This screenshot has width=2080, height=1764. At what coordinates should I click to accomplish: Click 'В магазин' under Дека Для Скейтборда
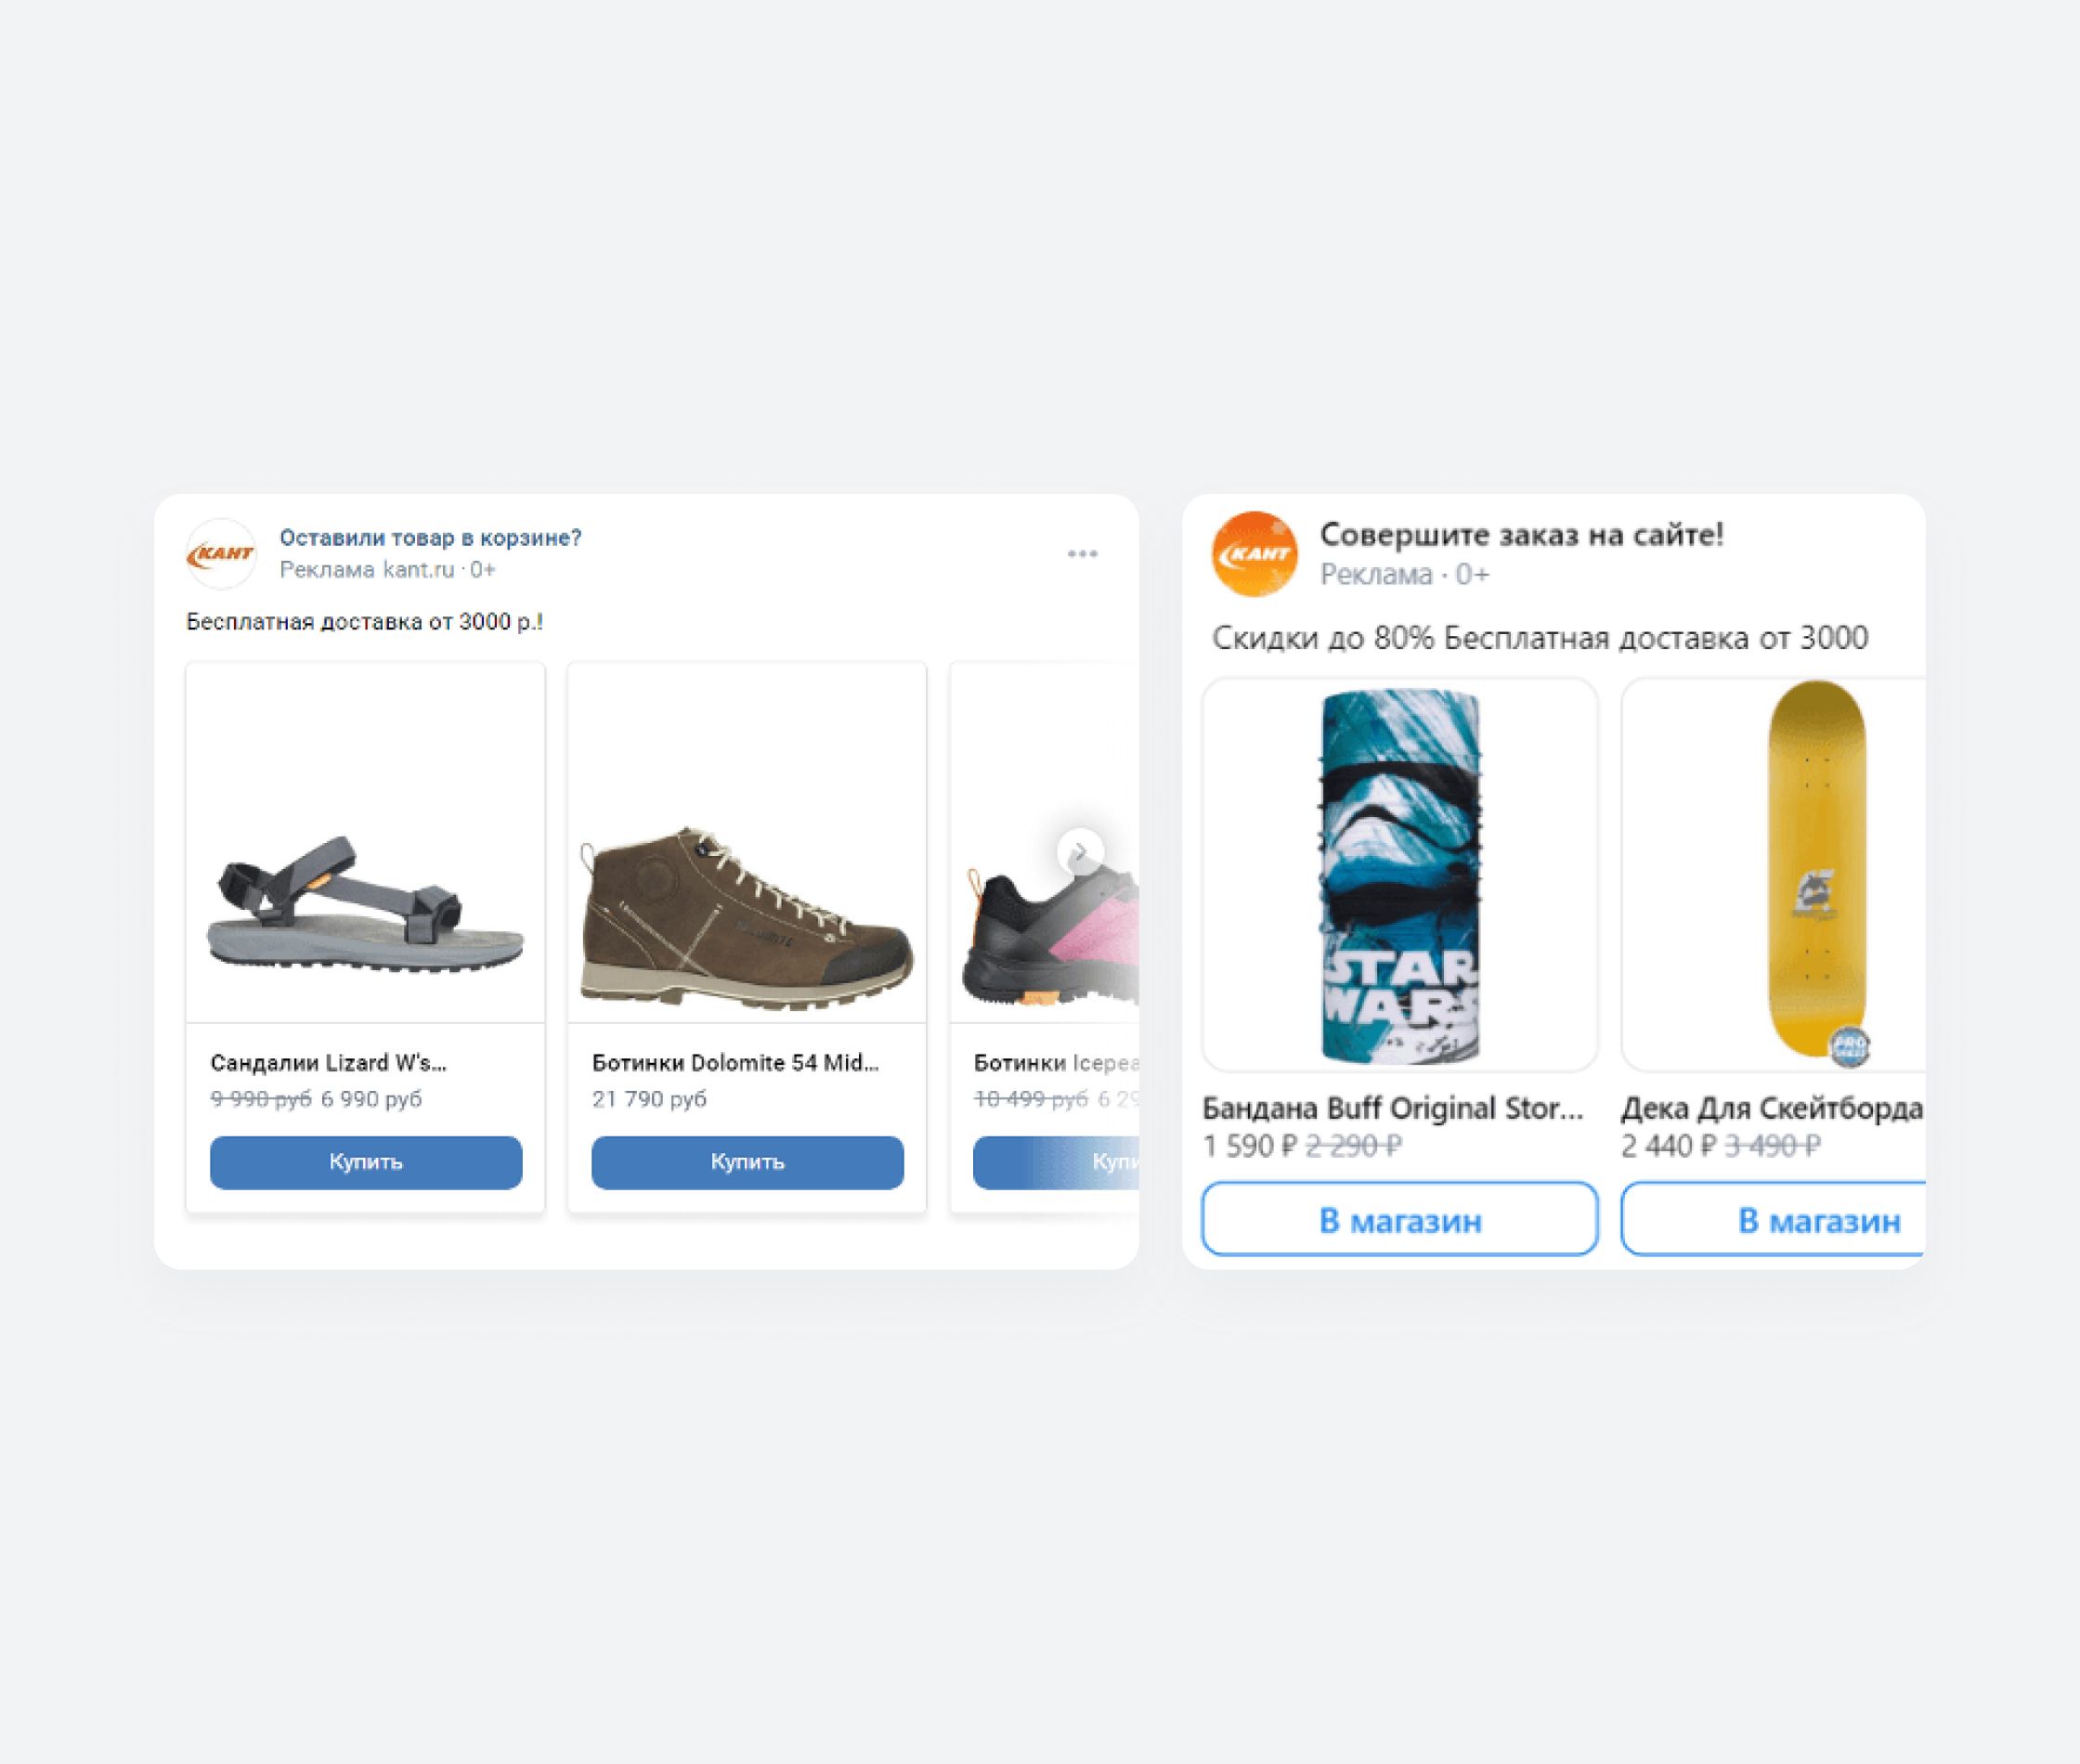coord(1773,1219)
